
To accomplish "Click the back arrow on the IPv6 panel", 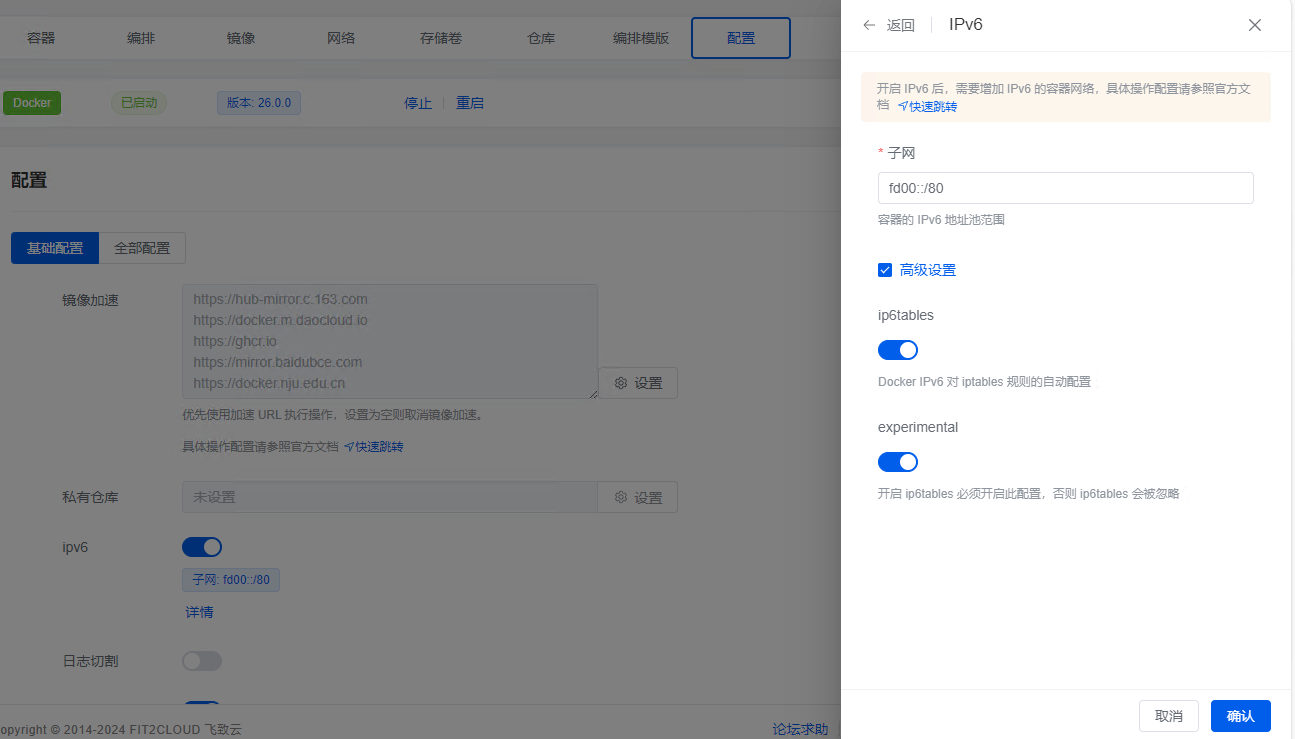I will (x=869, y=25).
